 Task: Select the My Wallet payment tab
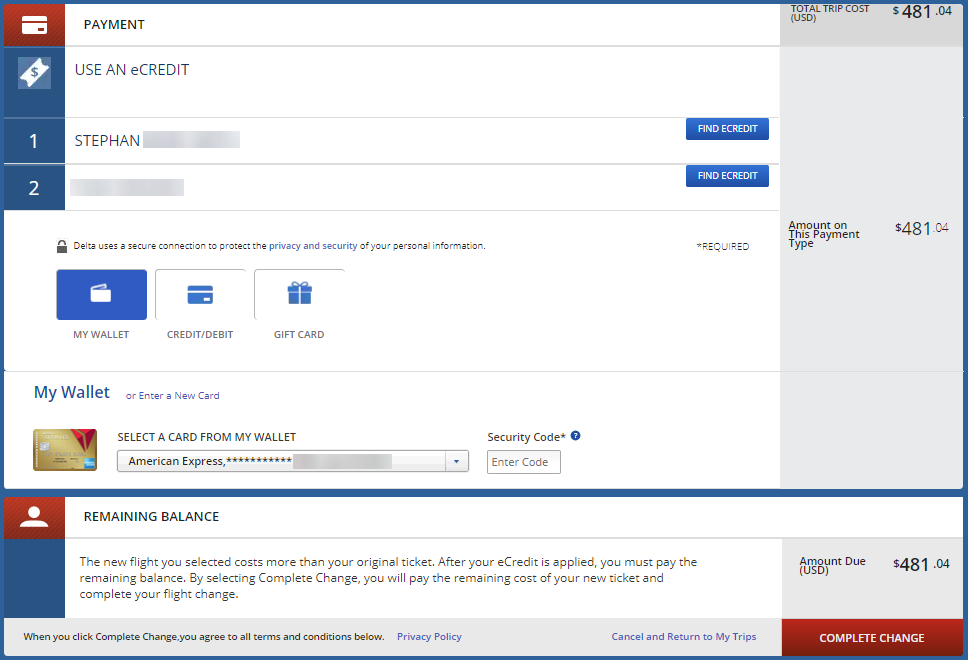point(101,294)
